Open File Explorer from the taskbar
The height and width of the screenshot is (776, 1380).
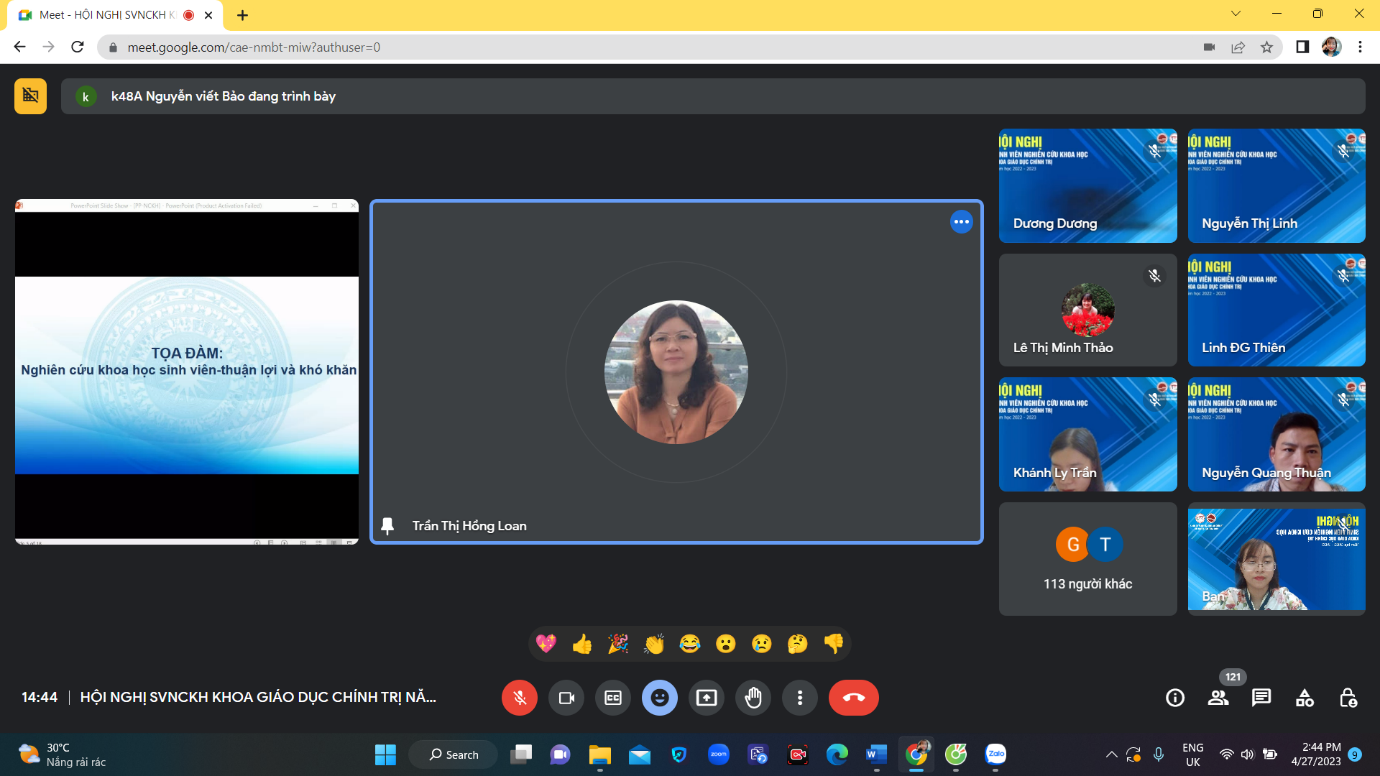(x=600, y=754)
